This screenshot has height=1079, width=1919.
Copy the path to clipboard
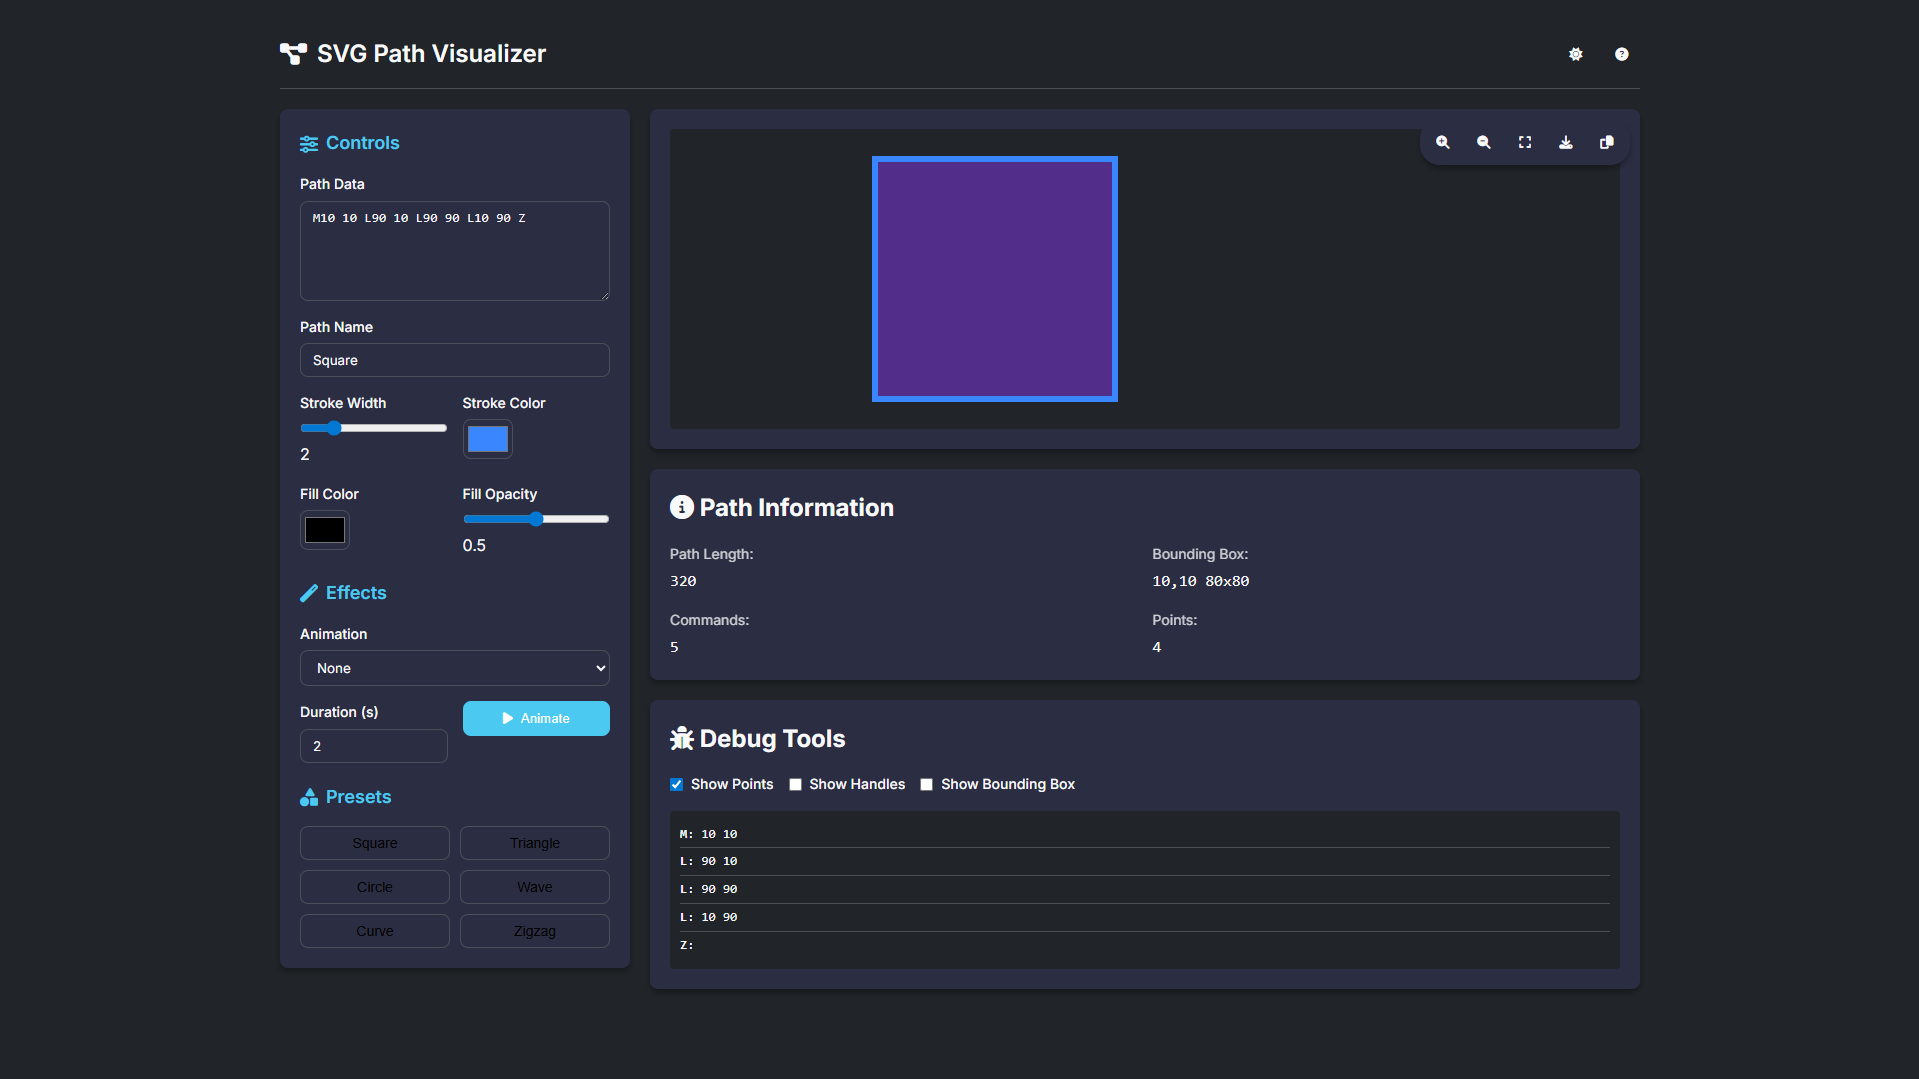1607,143
